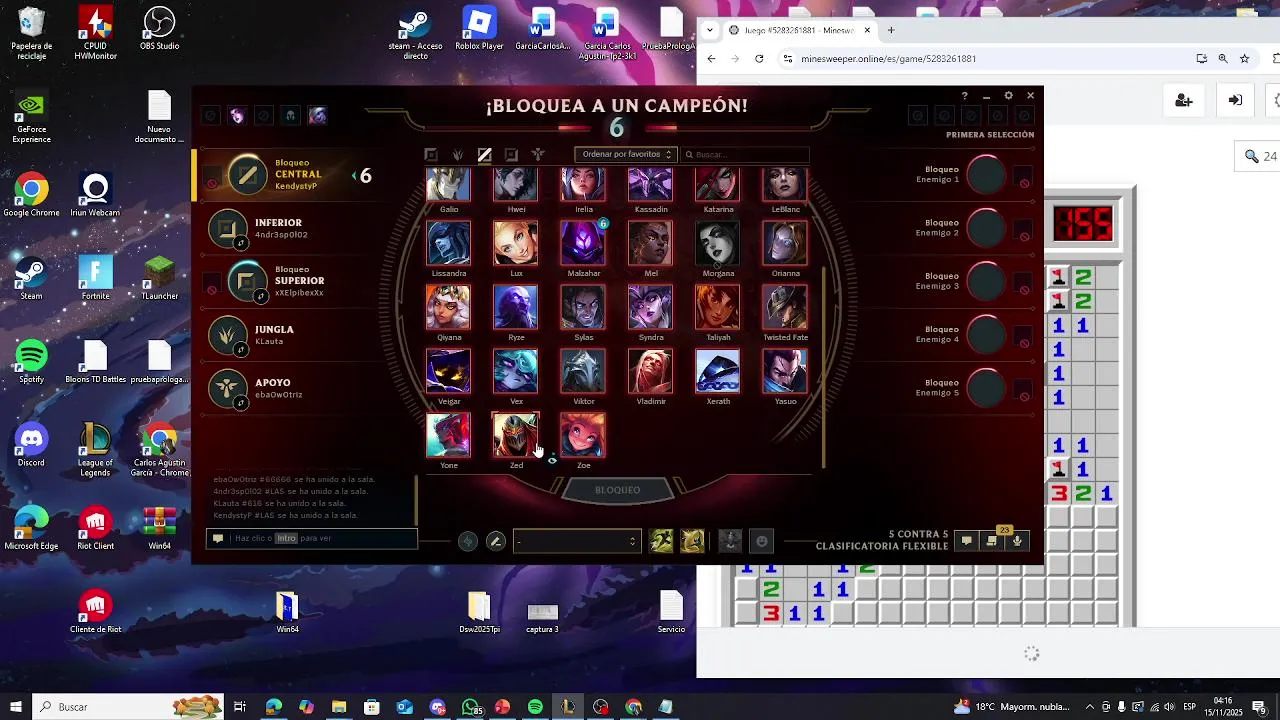Click the Minesweeper add friend icon
Screen dimensions: 1280x720
[x=1184, y=100]
